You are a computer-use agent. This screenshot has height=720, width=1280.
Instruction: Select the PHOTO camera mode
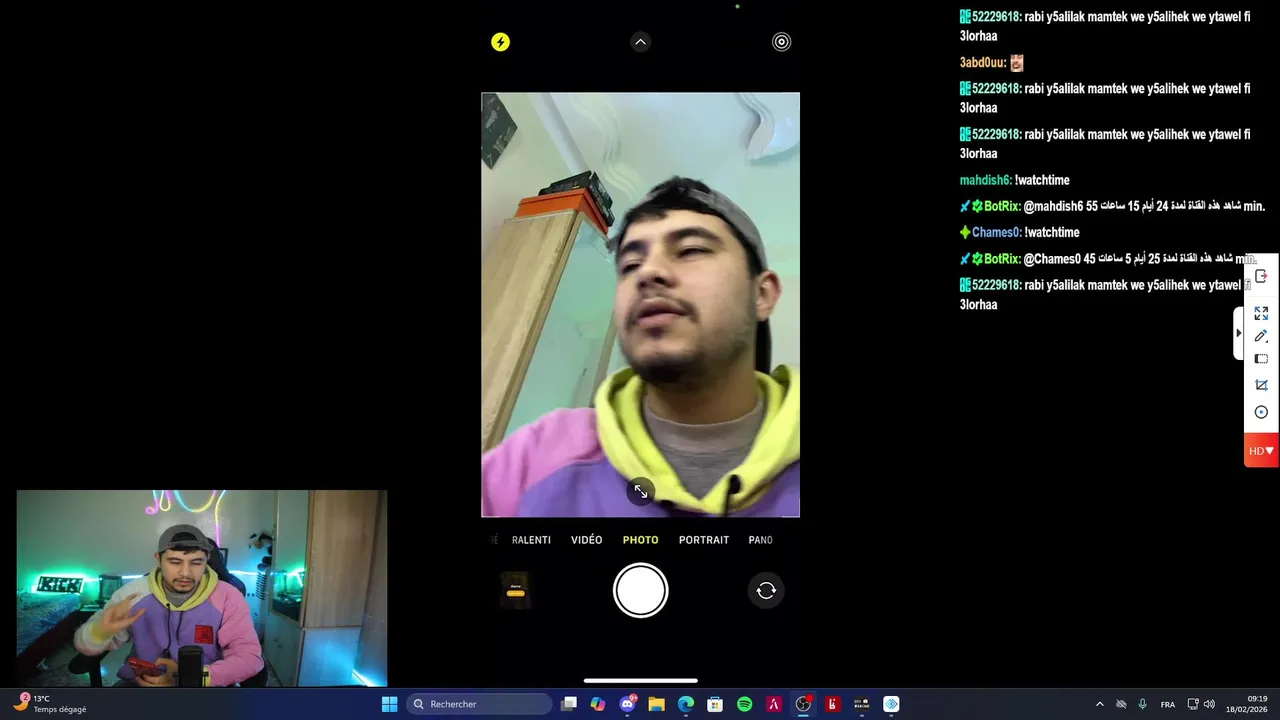coord(641,540)
